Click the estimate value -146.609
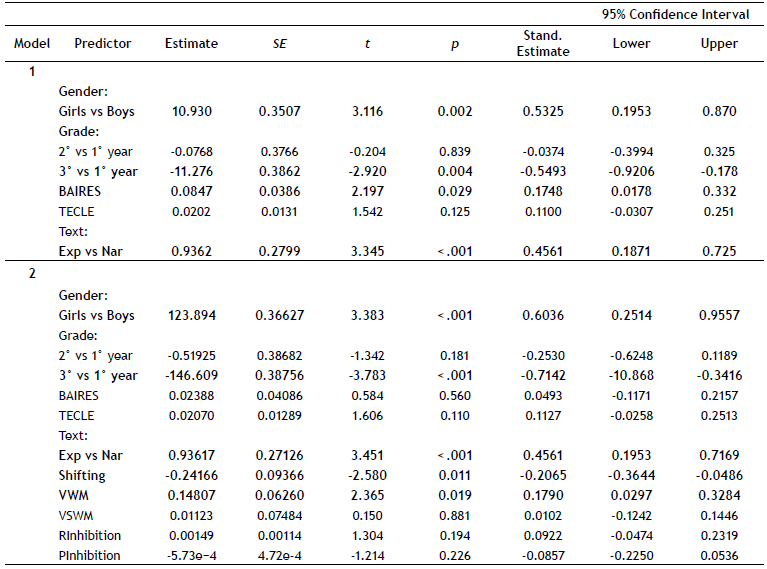 190,375
